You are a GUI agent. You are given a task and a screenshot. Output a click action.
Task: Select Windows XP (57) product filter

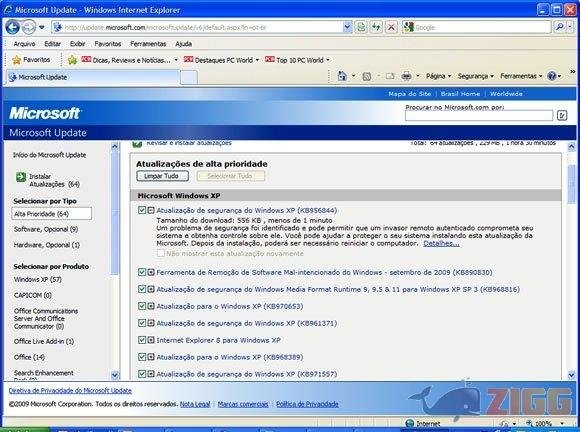(x=38, y=280)
